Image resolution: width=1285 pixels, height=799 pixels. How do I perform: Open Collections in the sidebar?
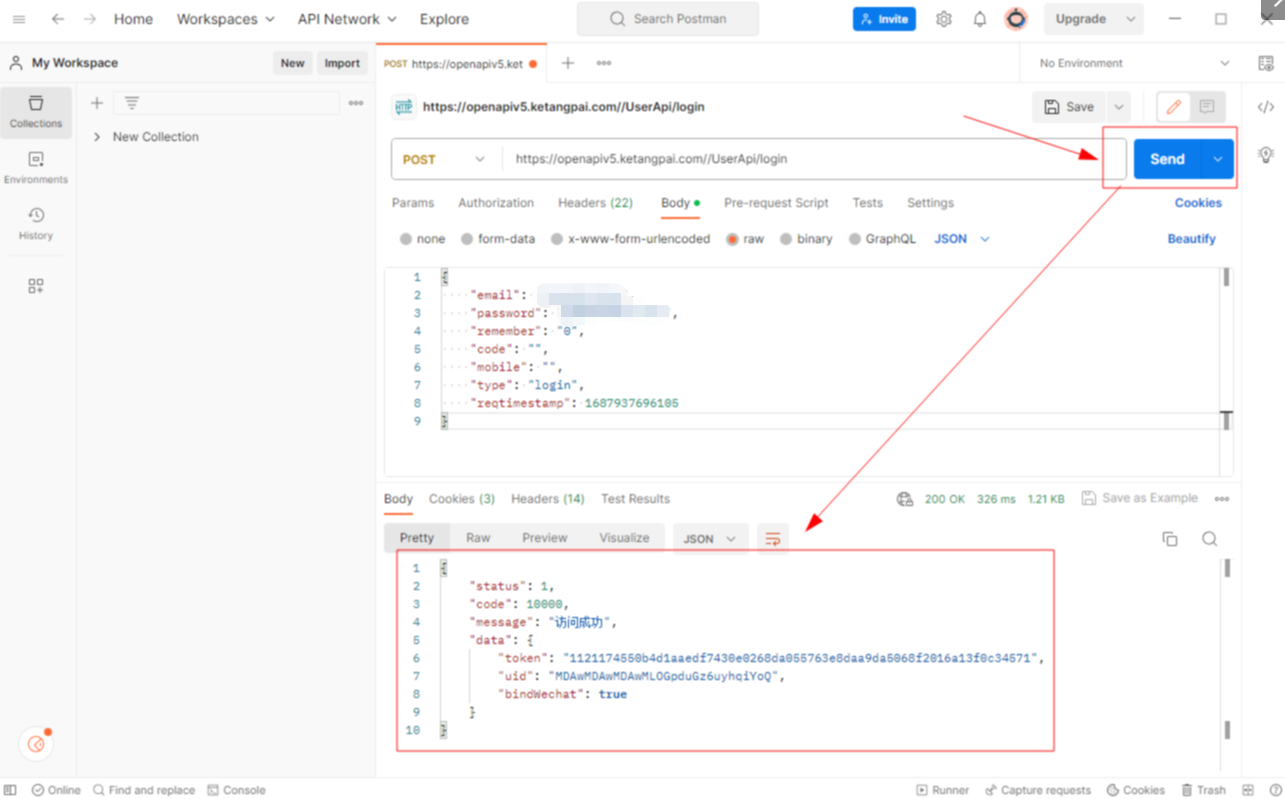coord(36,112)
